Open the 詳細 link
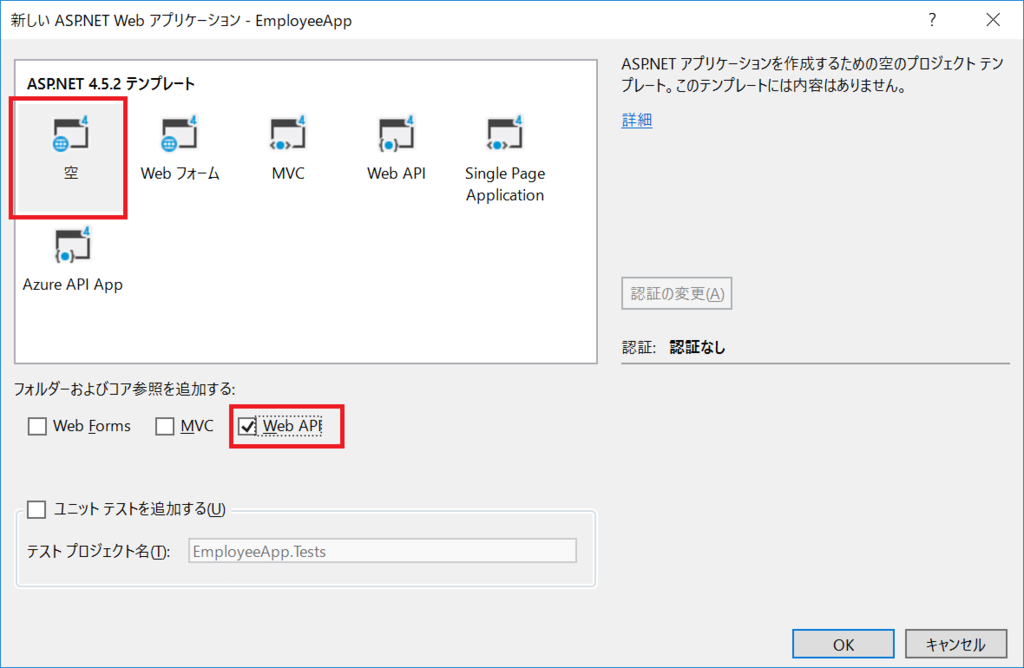The height and width of the screenshot is (668, 1024). [637, 120]
